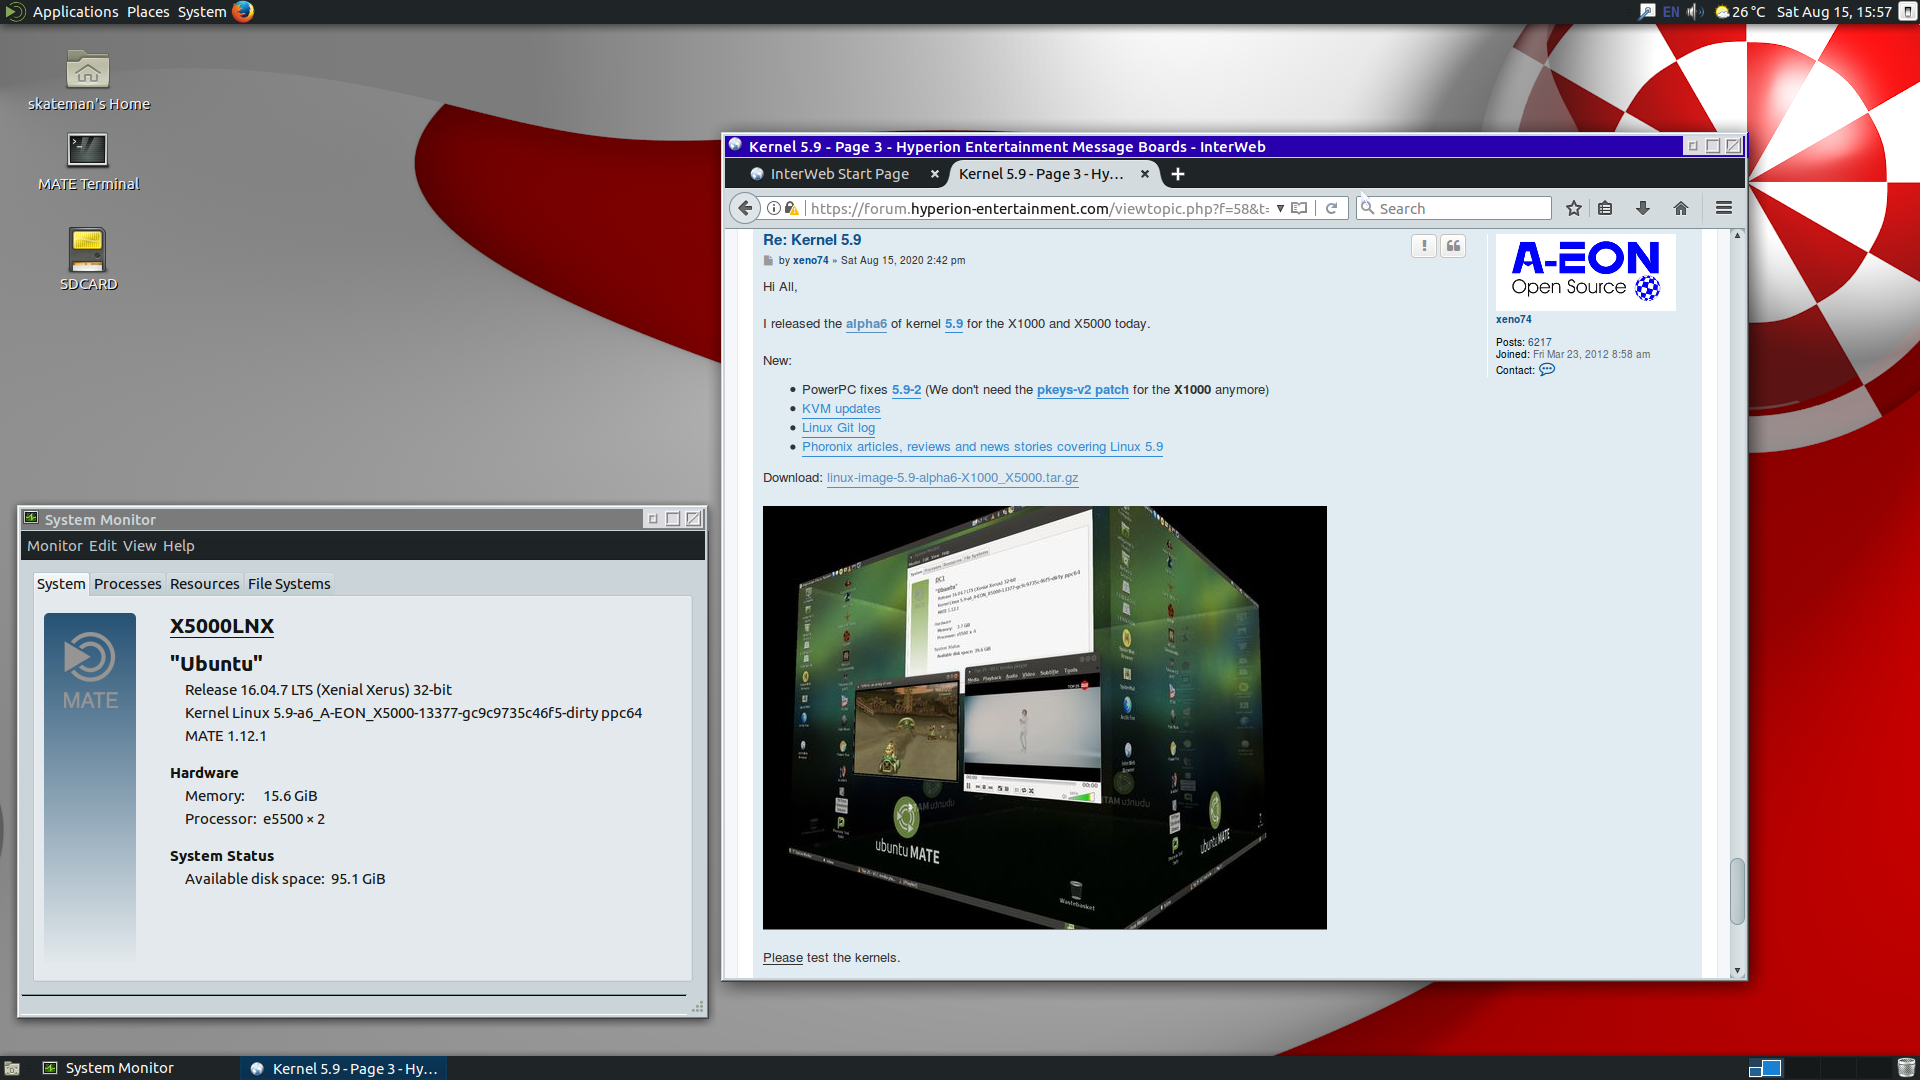
Task: Click the date and time clock
Action: click(x=1834, y=12)
